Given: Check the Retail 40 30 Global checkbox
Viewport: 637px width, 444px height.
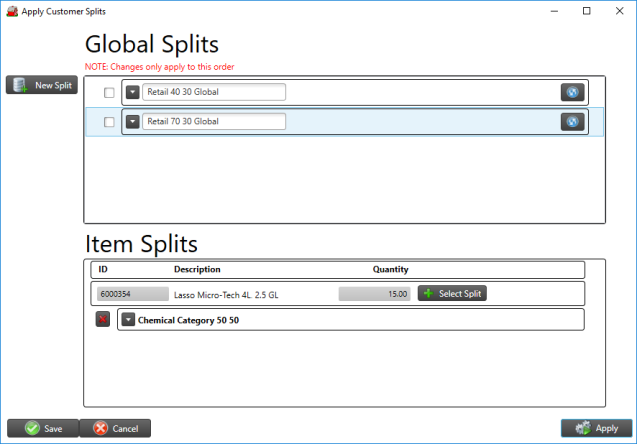Looking at the screenshot, I should [x=109, y=92].
